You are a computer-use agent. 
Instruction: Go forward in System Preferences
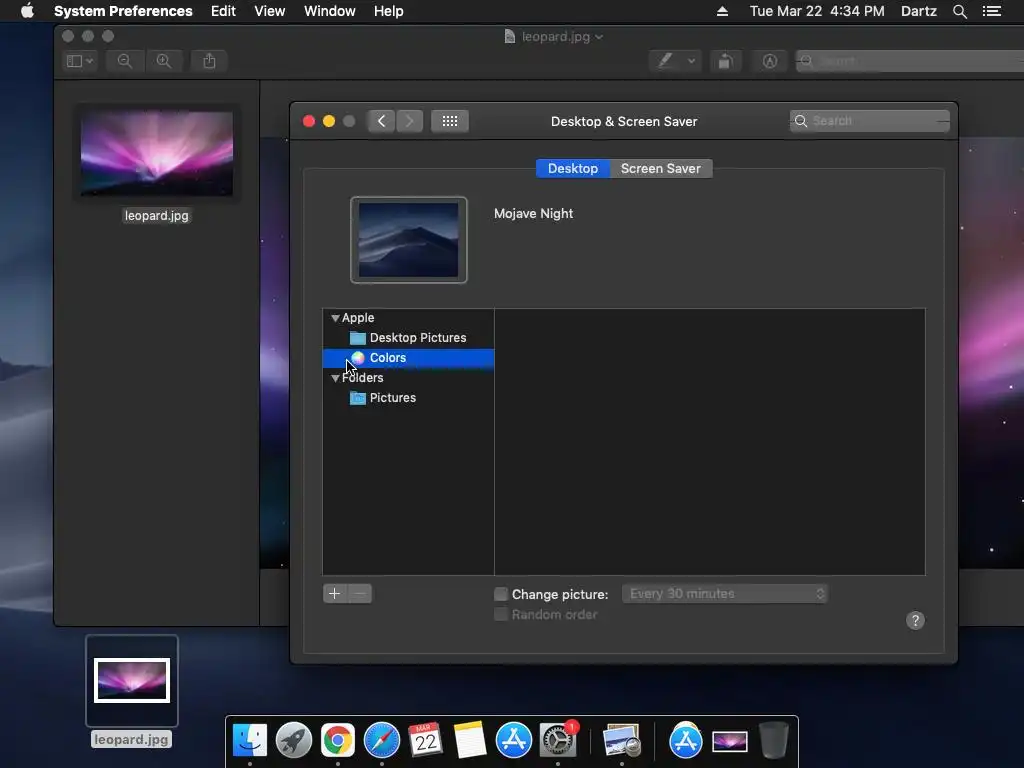(x=409, y=121)
